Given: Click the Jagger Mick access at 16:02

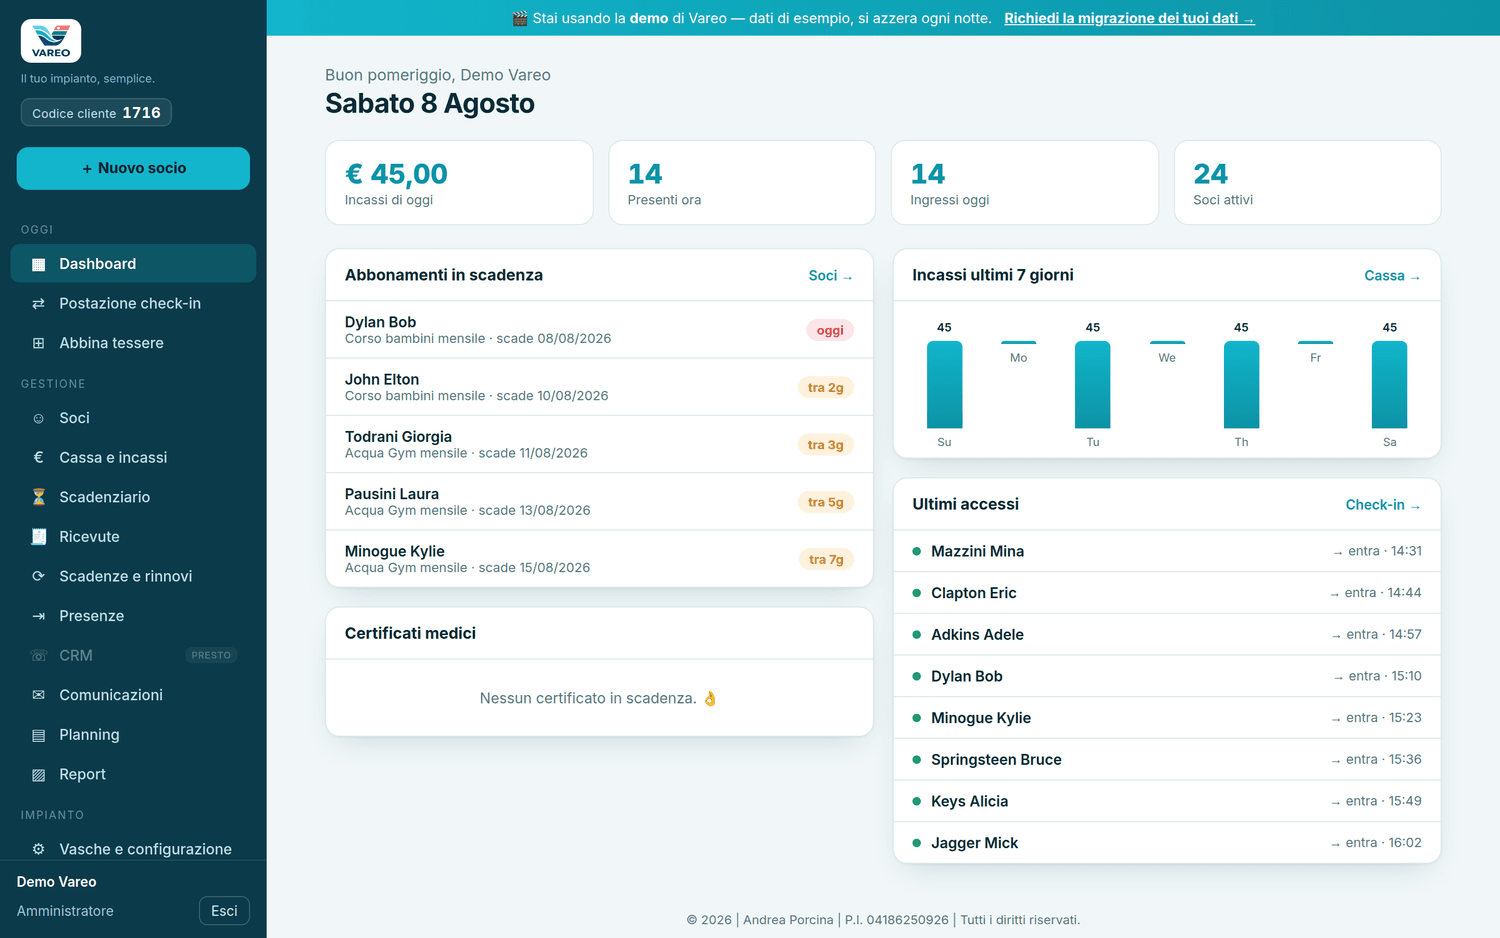Looking at the screenshot, I should click(1167, 843).
